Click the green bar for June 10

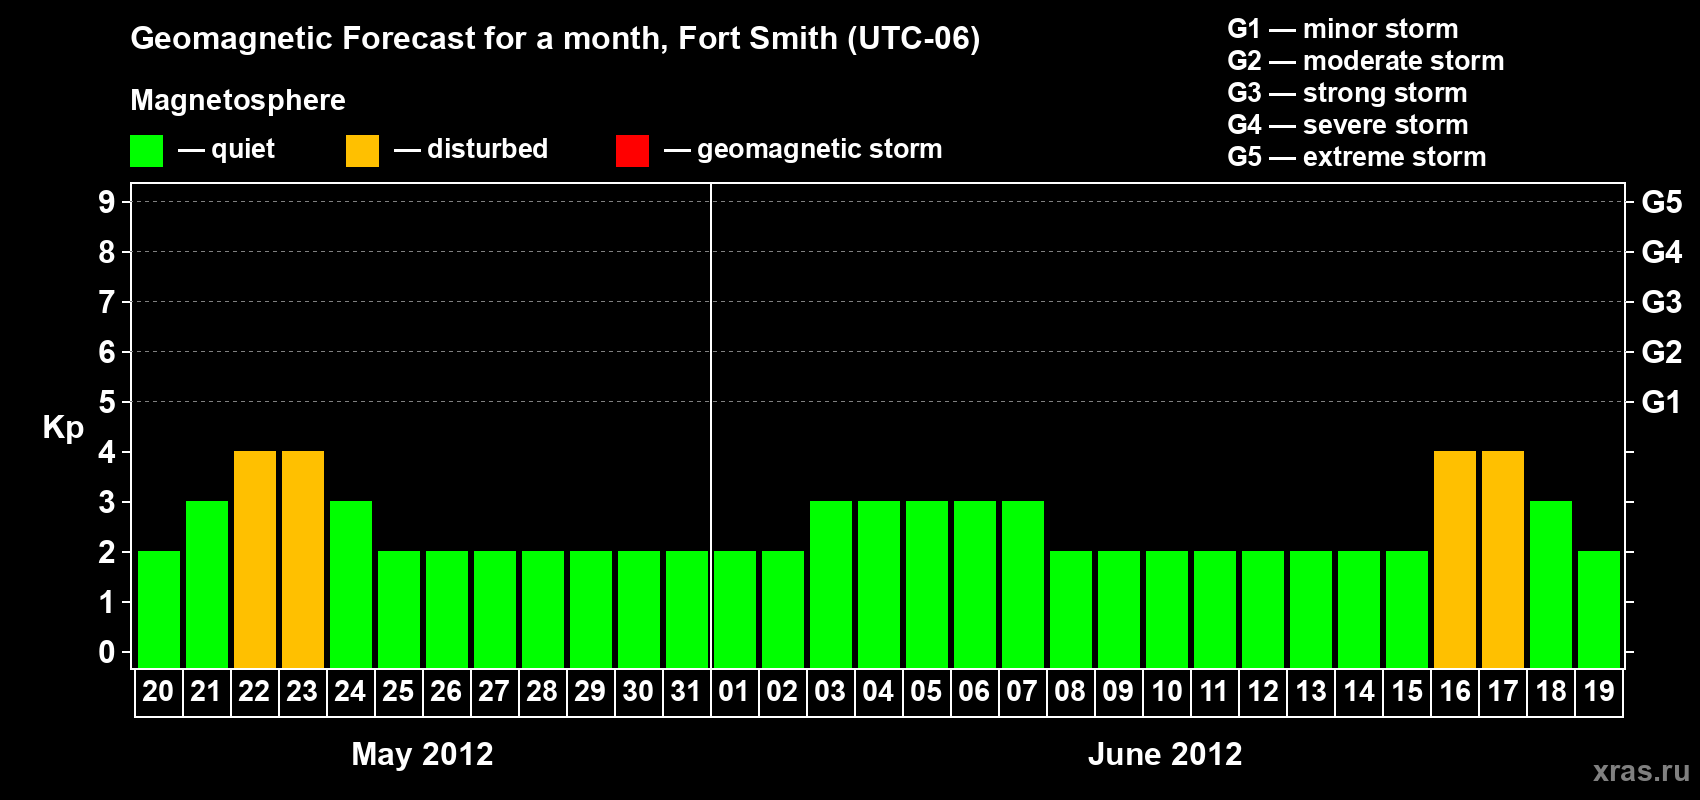click(x=1167, y=610)
